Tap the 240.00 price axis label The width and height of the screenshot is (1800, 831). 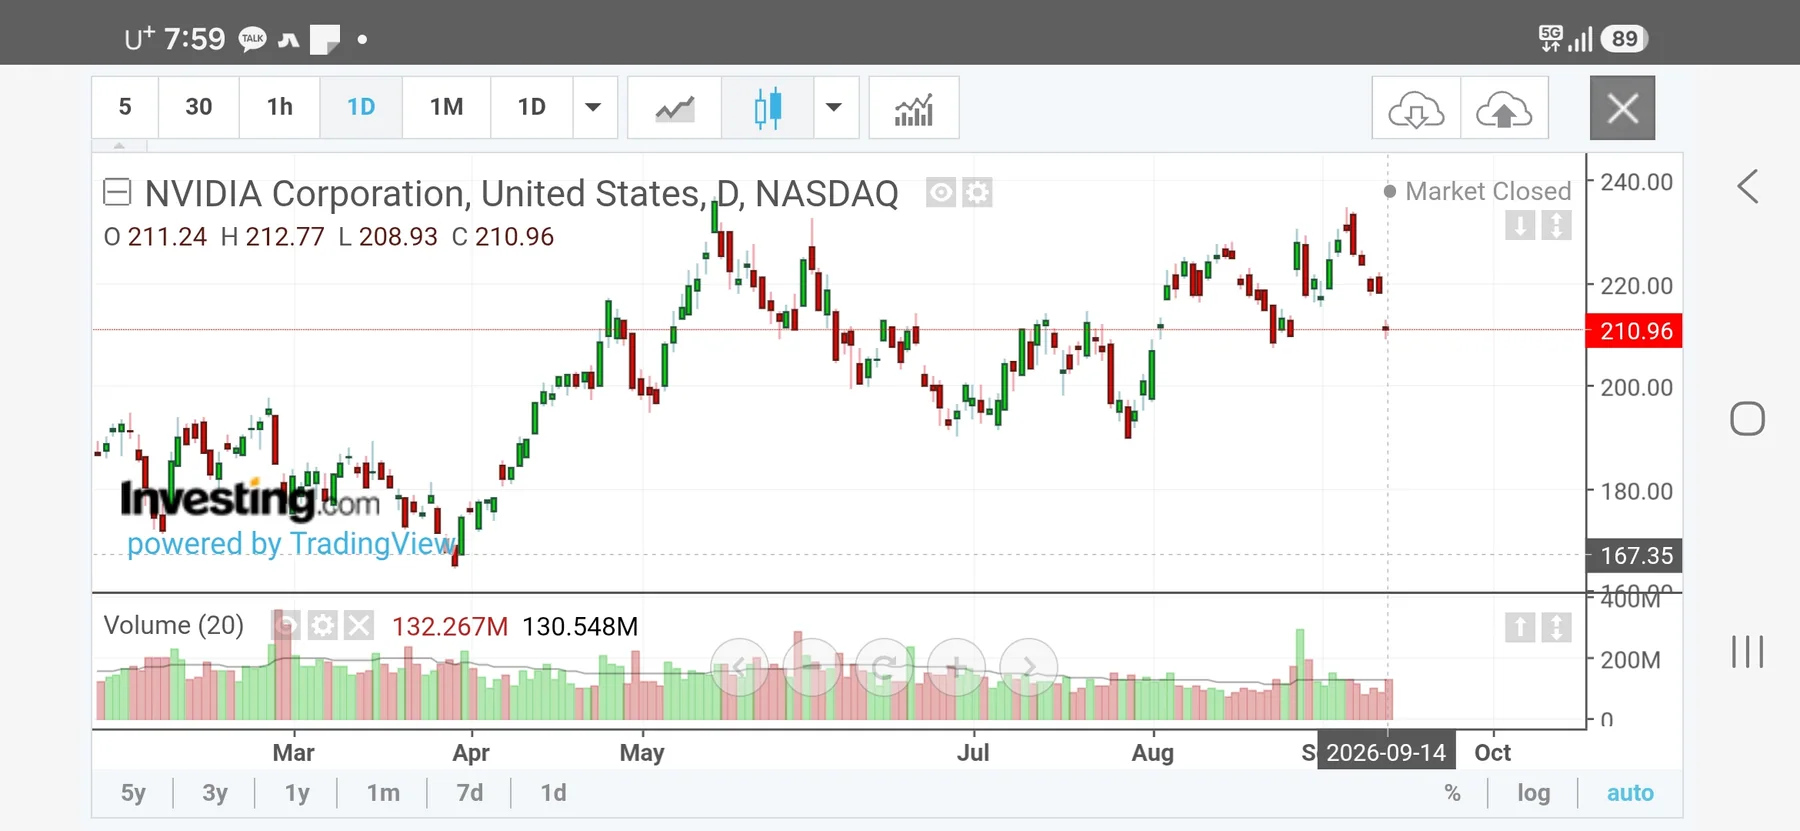[1636, 182]
